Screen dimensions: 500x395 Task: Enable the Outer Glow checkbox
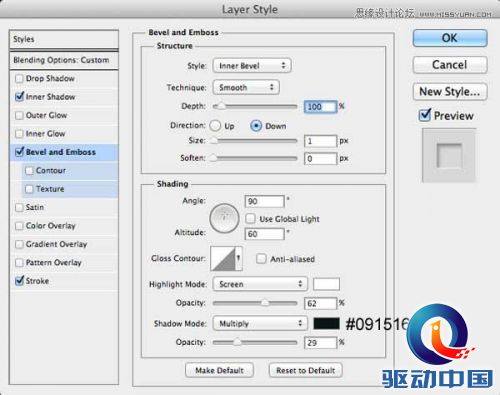[x=19, y=115]
